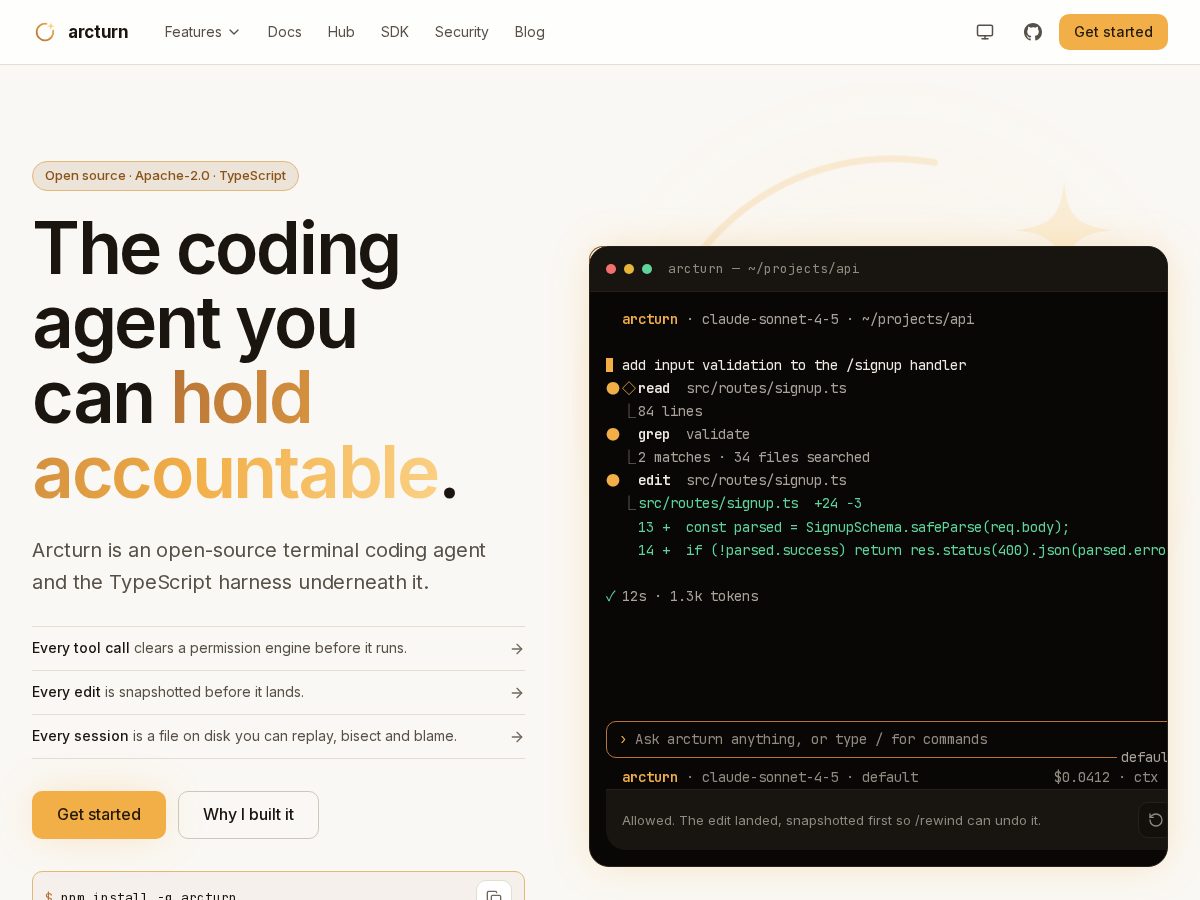Click 'add input validation to the /signup handler' prompt
The image size is (1200, 900).
coord(794,365)
